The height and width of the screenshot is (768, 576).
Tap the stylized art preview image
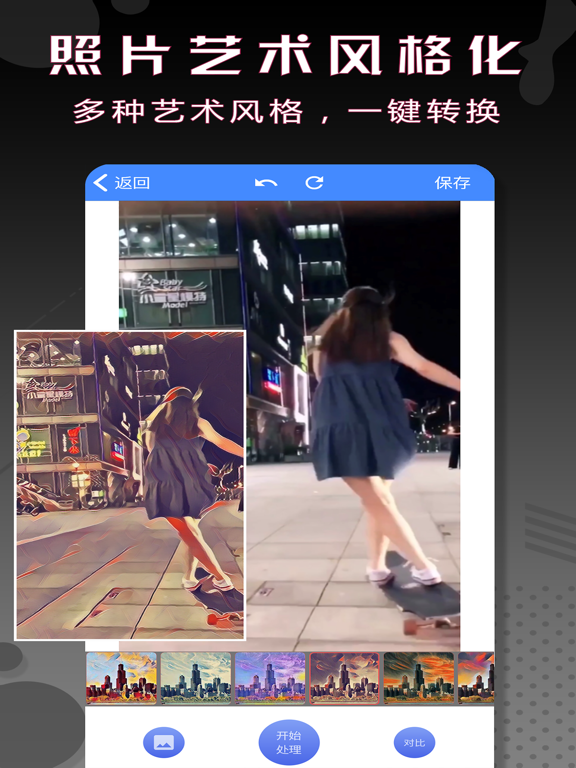130,485
